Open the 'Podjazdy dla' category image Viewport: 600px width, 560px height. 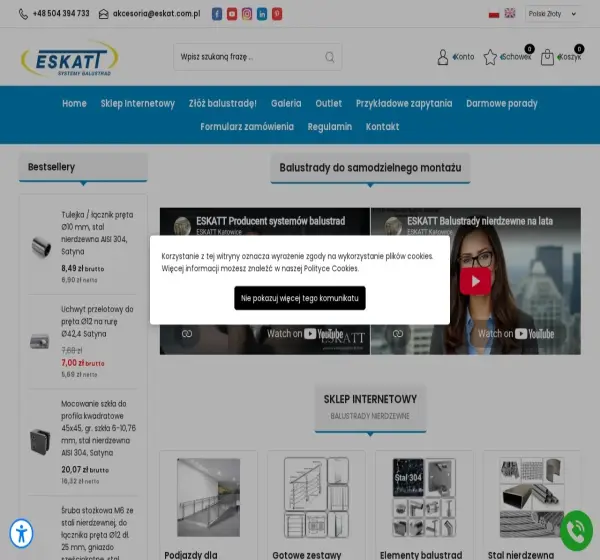(209, 497)
